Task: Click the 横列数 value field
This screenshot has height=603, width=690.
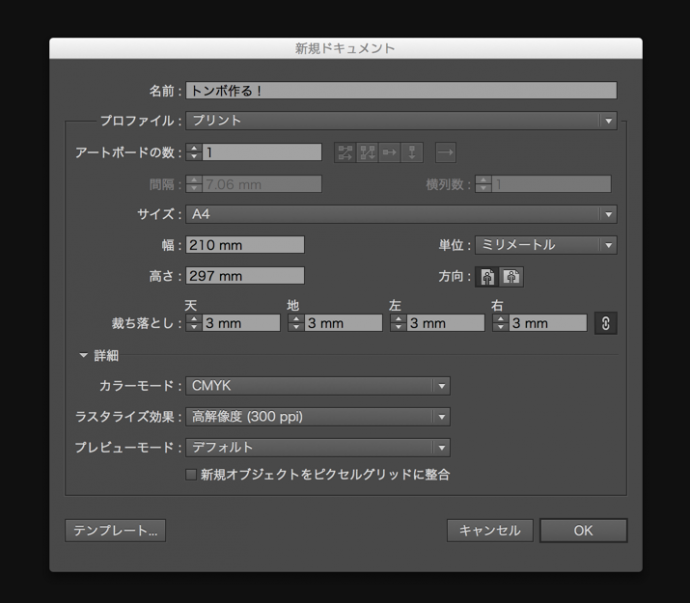Action: click(551, 184)
